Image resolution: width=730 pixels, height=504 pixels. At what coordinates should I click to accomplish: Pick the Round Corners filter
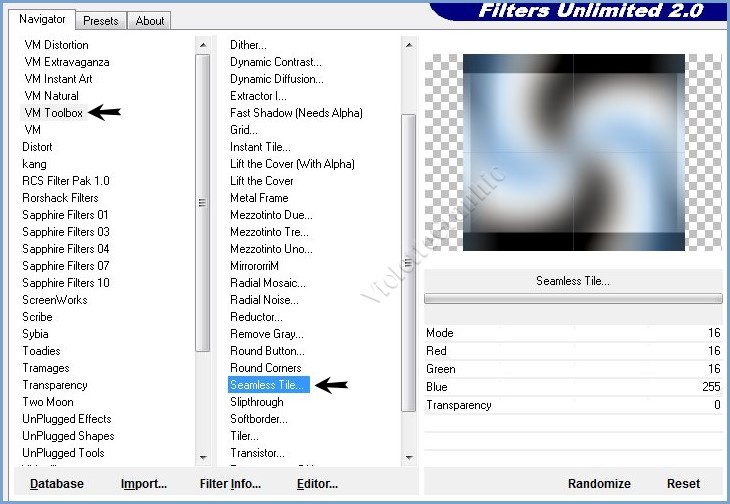click(x=267, y=368)
